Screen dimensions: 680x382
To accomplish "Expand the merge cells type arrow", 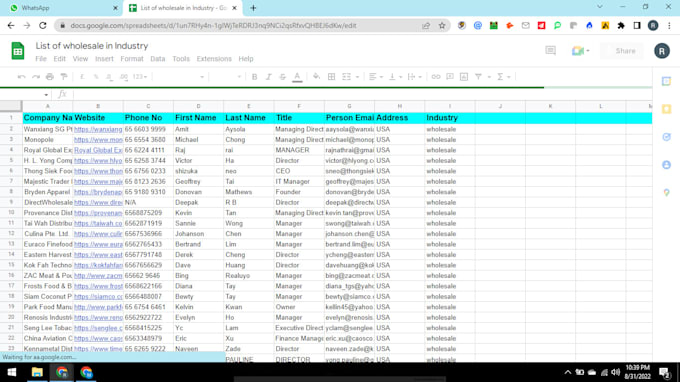I will point(357,77).
